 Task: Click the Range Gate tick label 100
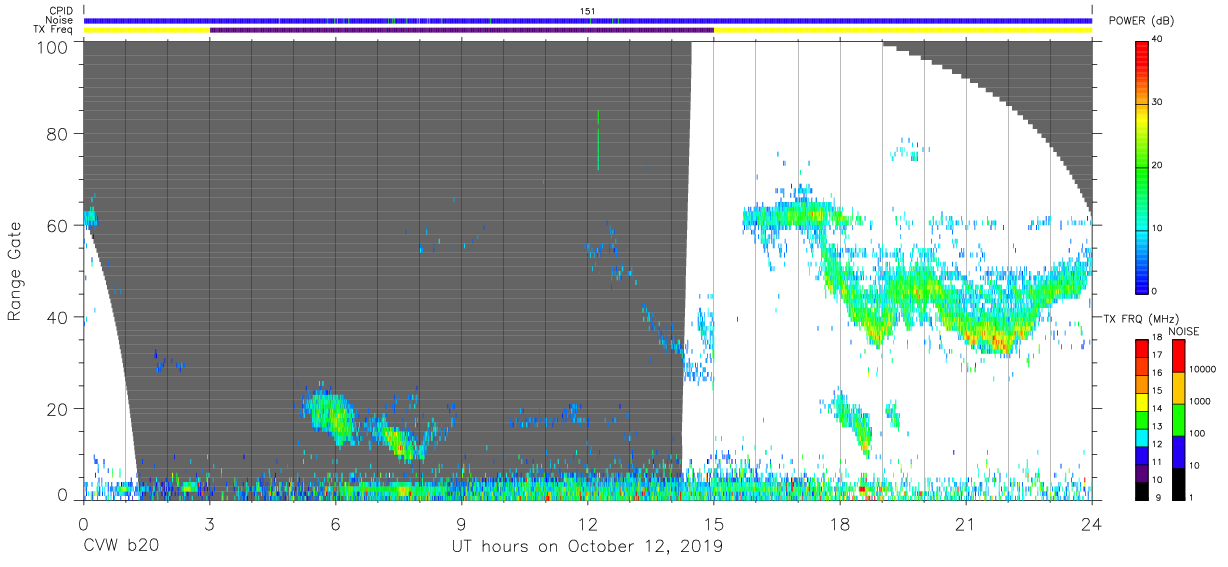[x=51, y=46]
